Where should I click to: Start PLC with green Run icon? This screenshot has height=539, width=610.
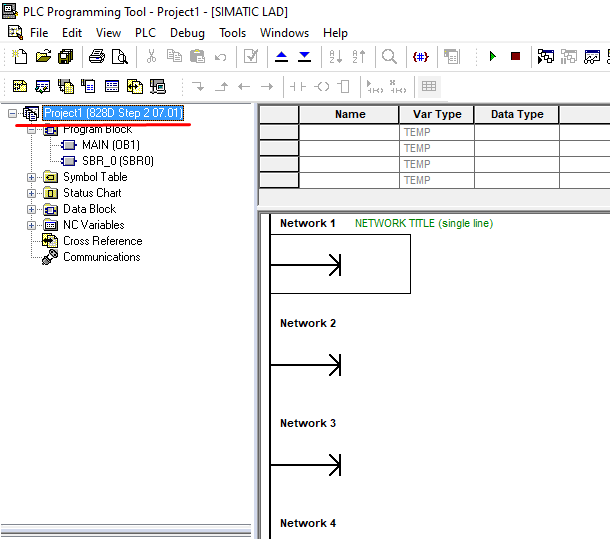pos(492,57)
